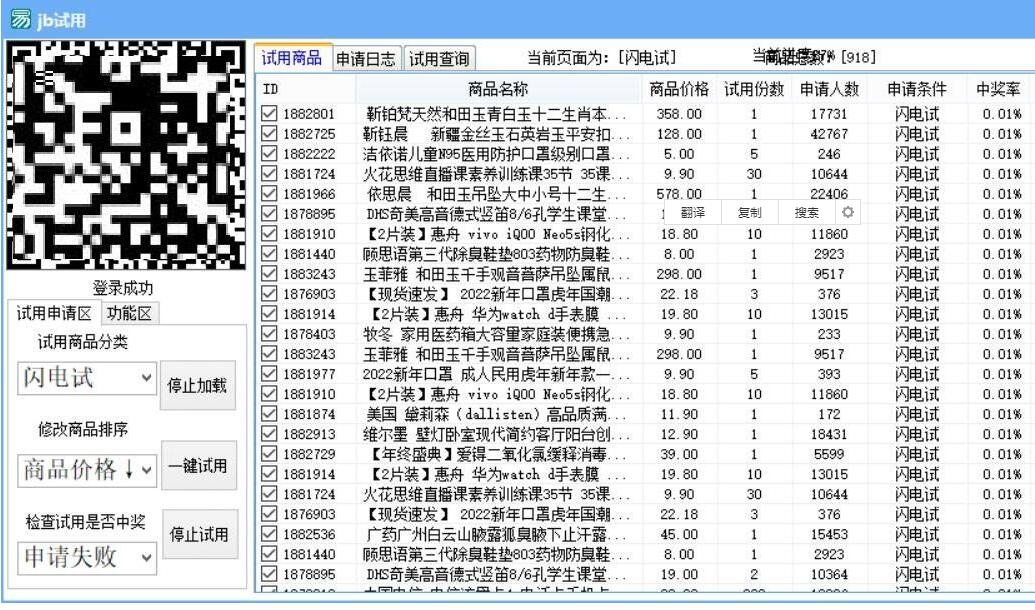
Task: Toggle checkbox for item 1881977
Action: point(269,374)
